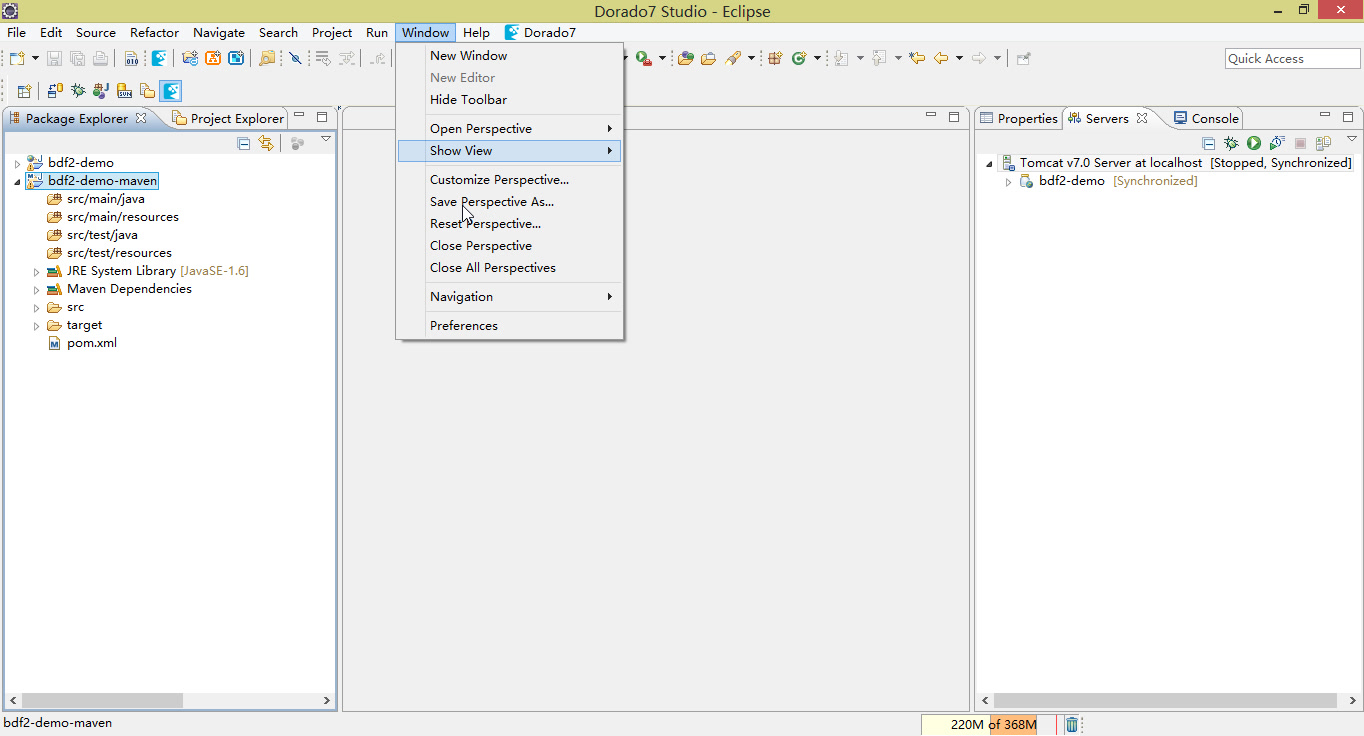Screen dimensions: 1364x736
Task: Start the server in debug mode
Action: (x=1231, y=143)
